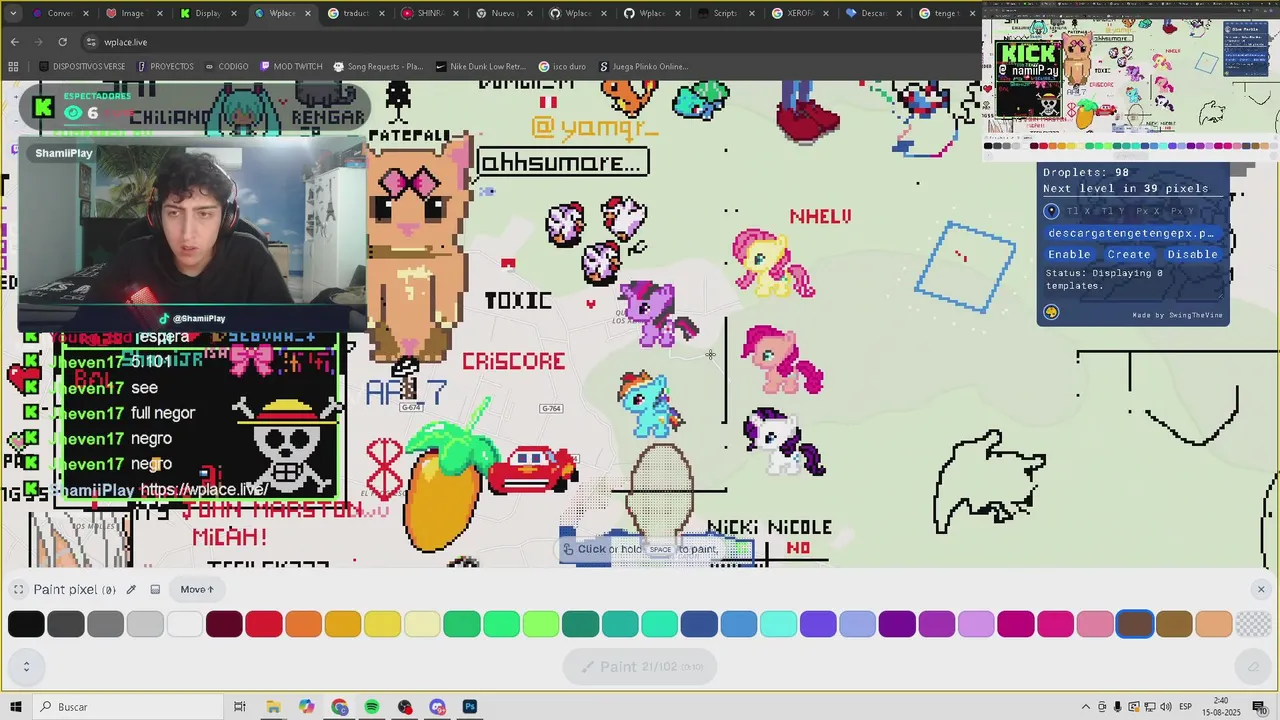
Task: Click the Tl X coordinate field
Action: (x=1079, y=211)
